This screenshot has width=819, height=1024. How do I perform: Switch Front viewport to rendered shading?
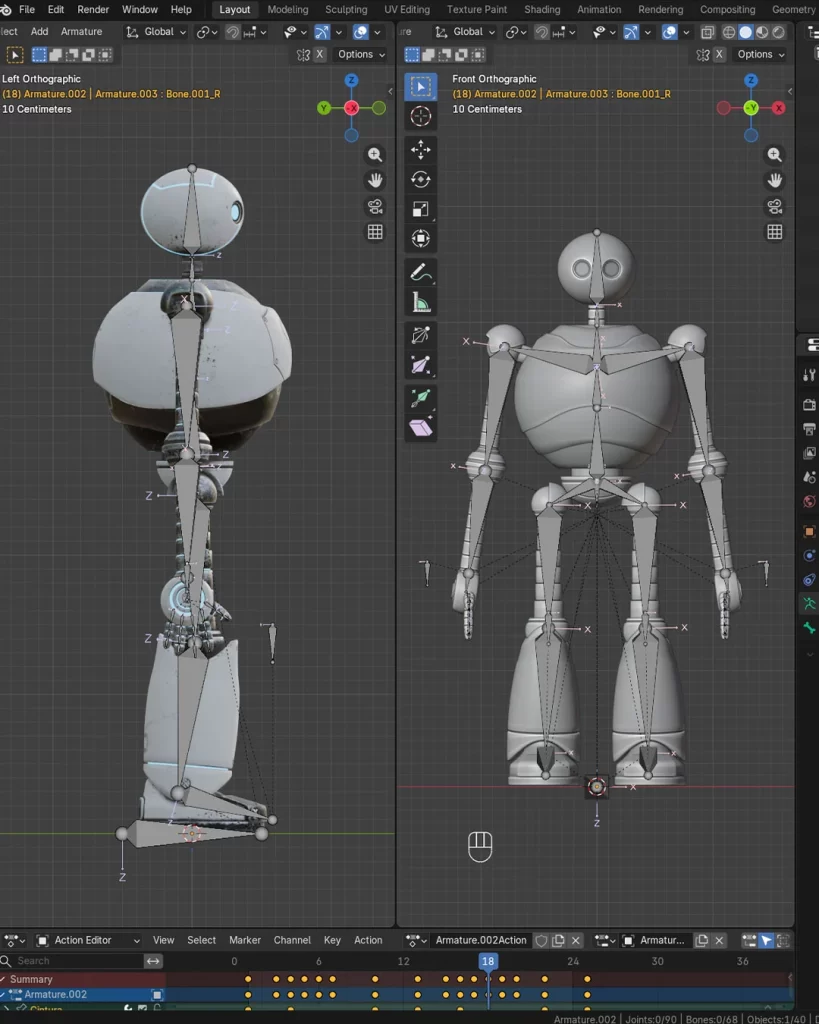click(x=779, y=32)
